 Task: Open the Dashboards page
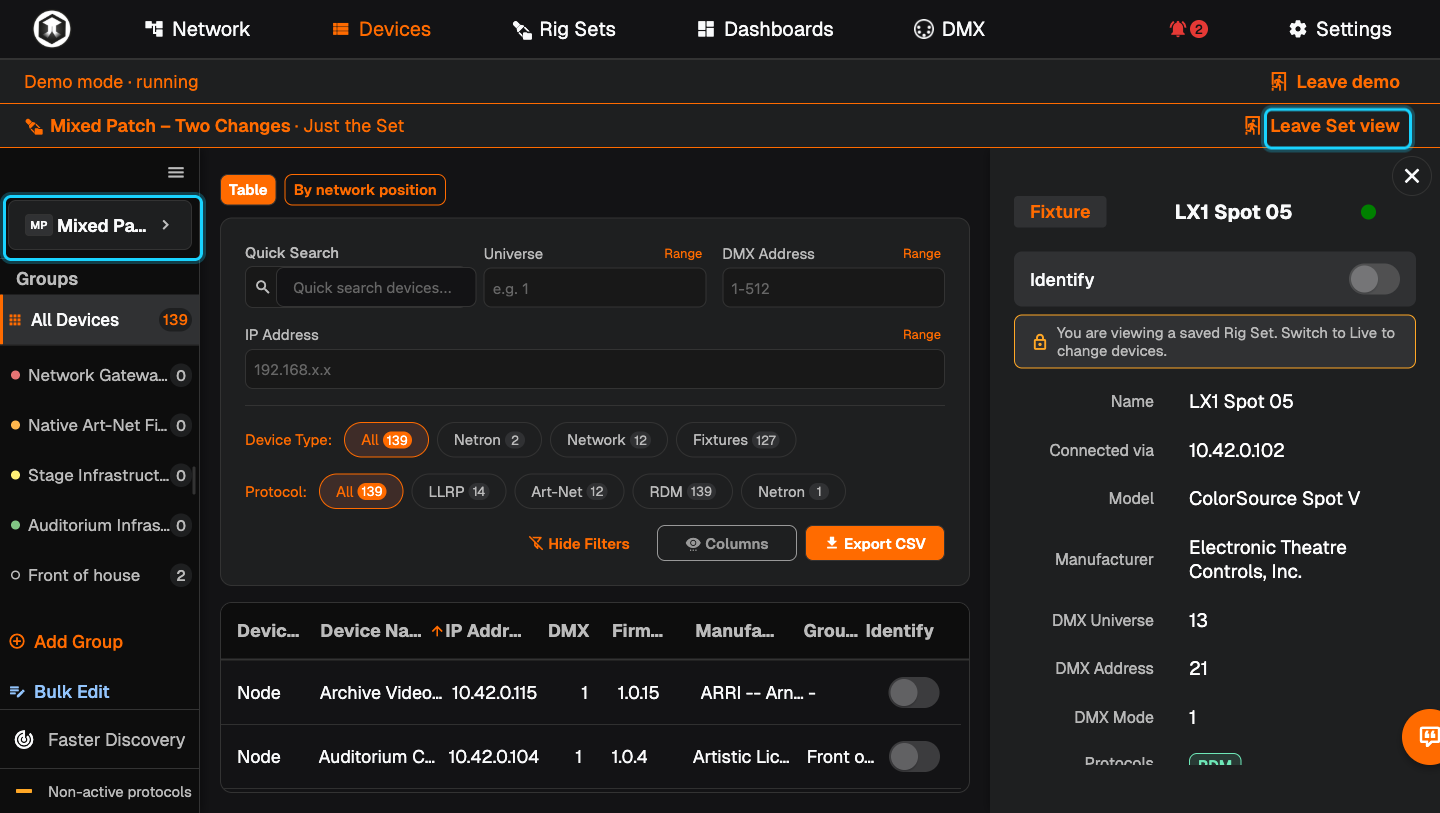coord(765,29)
